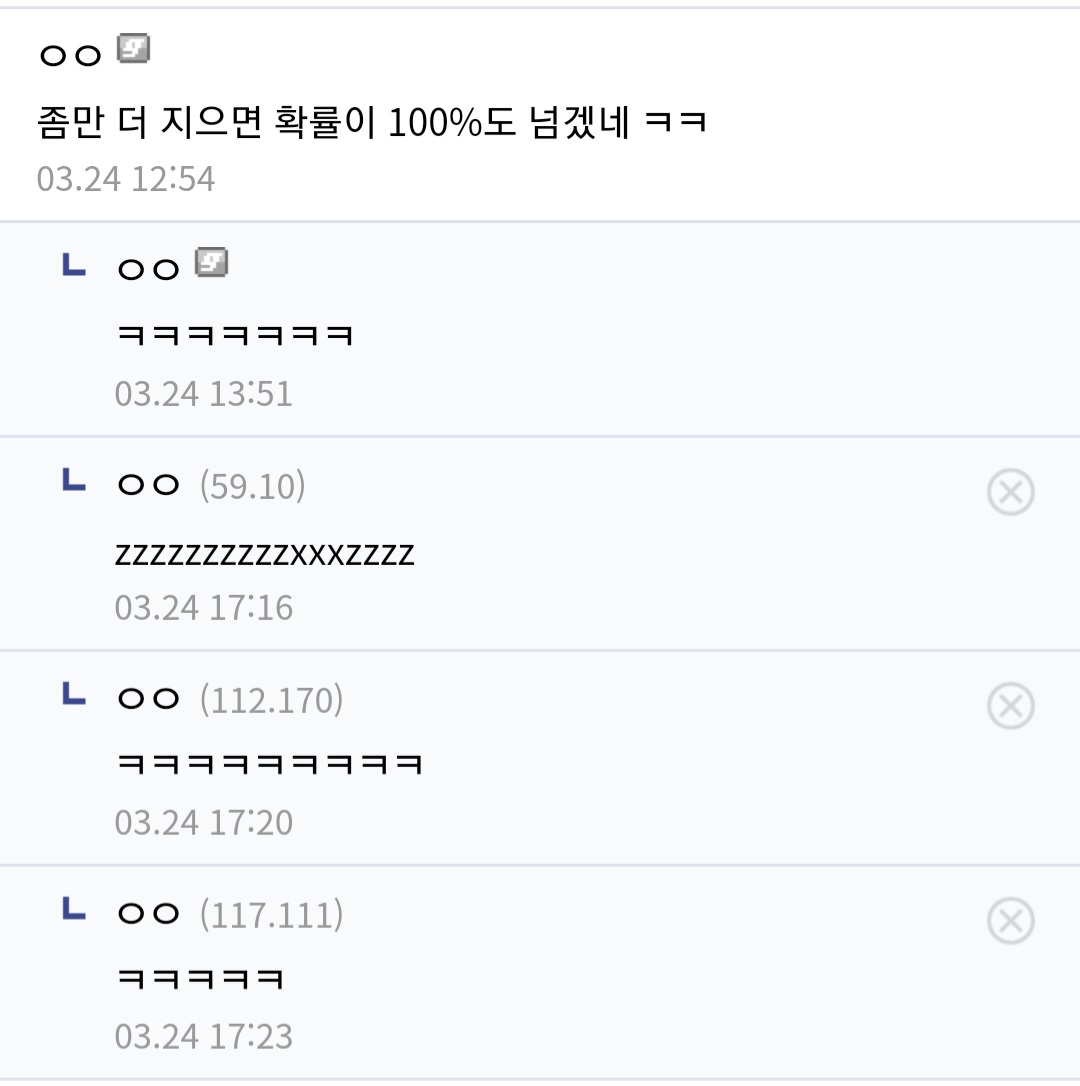Tap the comment mentioning 100% to reply
The width and height of the screenshot is (1080, 1086).
click(x=372, y=124)
